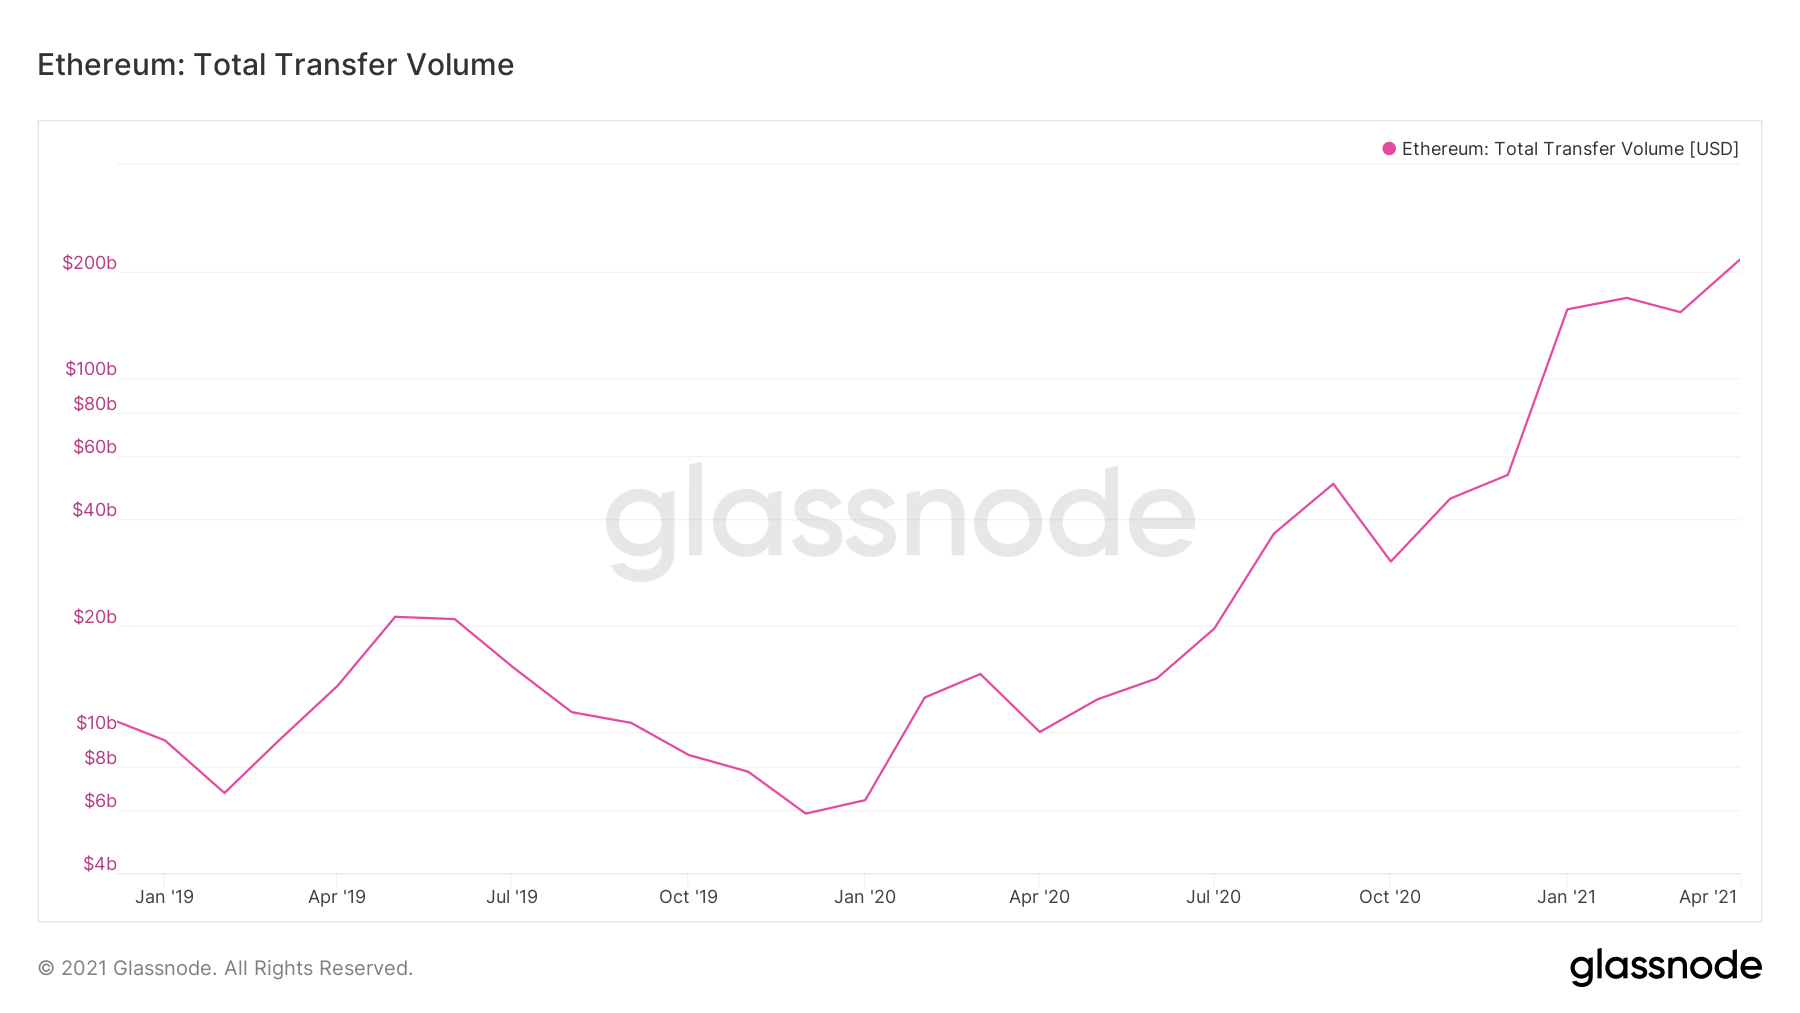
Task: Click the glassnode watermark in chart center
Action: coord(900,521)
